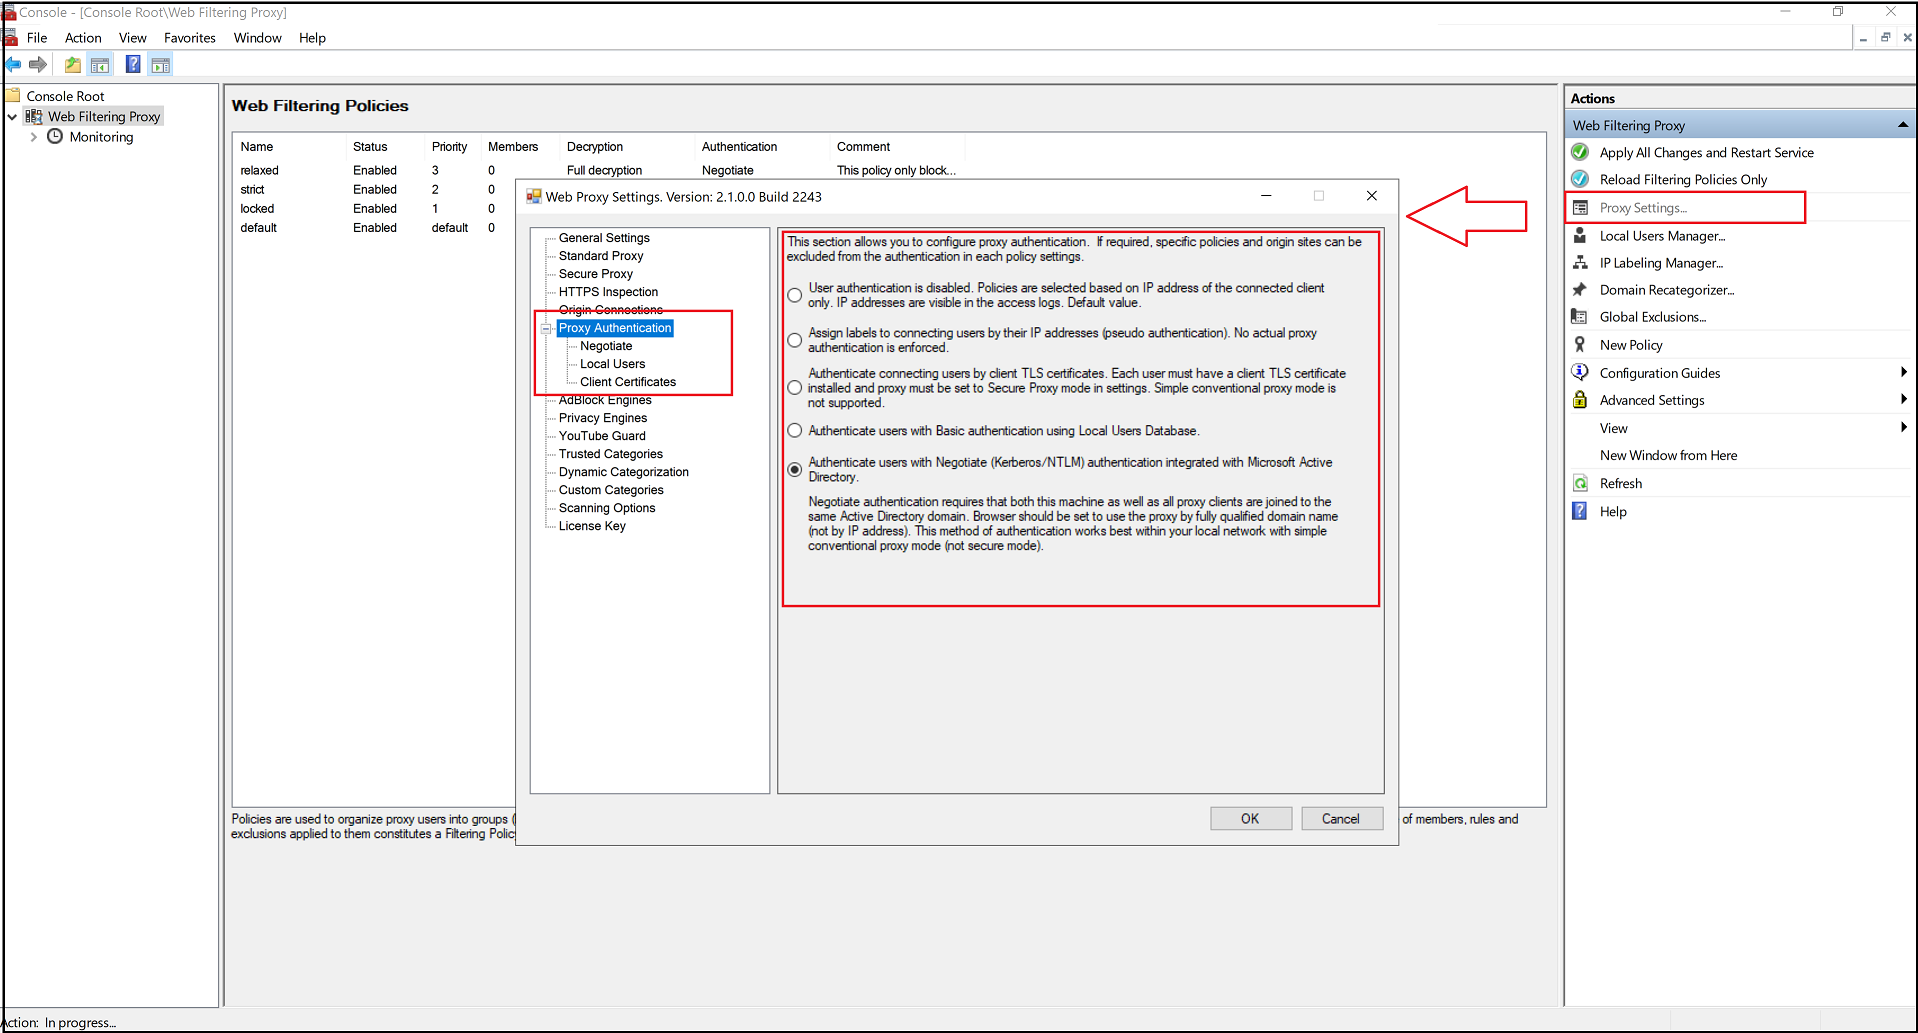Open the Help menu in menu bar
Image resolution: width=1918 pixels, height=1033 pixels.
tap(312, 38)
